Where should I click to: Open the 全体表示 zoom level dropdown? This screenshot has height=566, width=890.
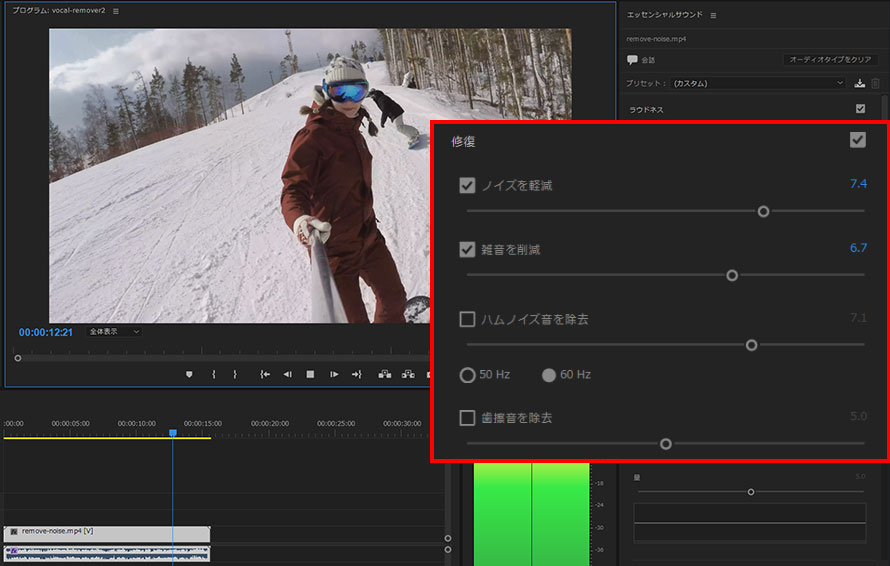click(114, 331)
